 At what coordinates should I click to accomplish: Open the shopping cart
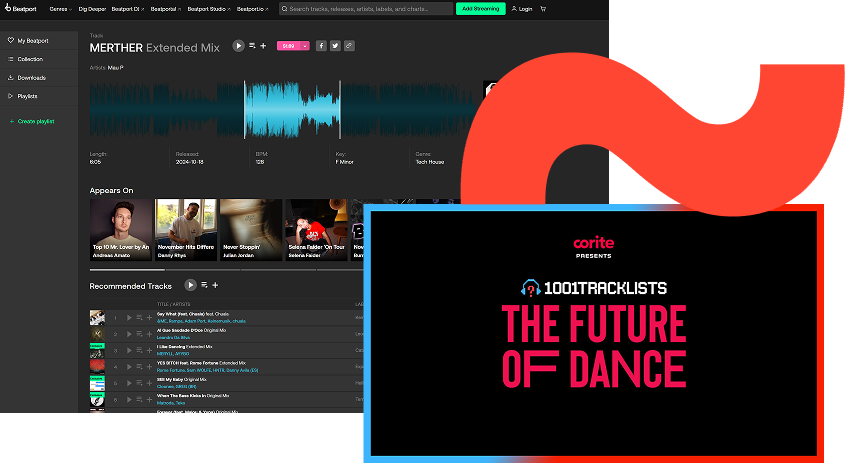[543, 9]
